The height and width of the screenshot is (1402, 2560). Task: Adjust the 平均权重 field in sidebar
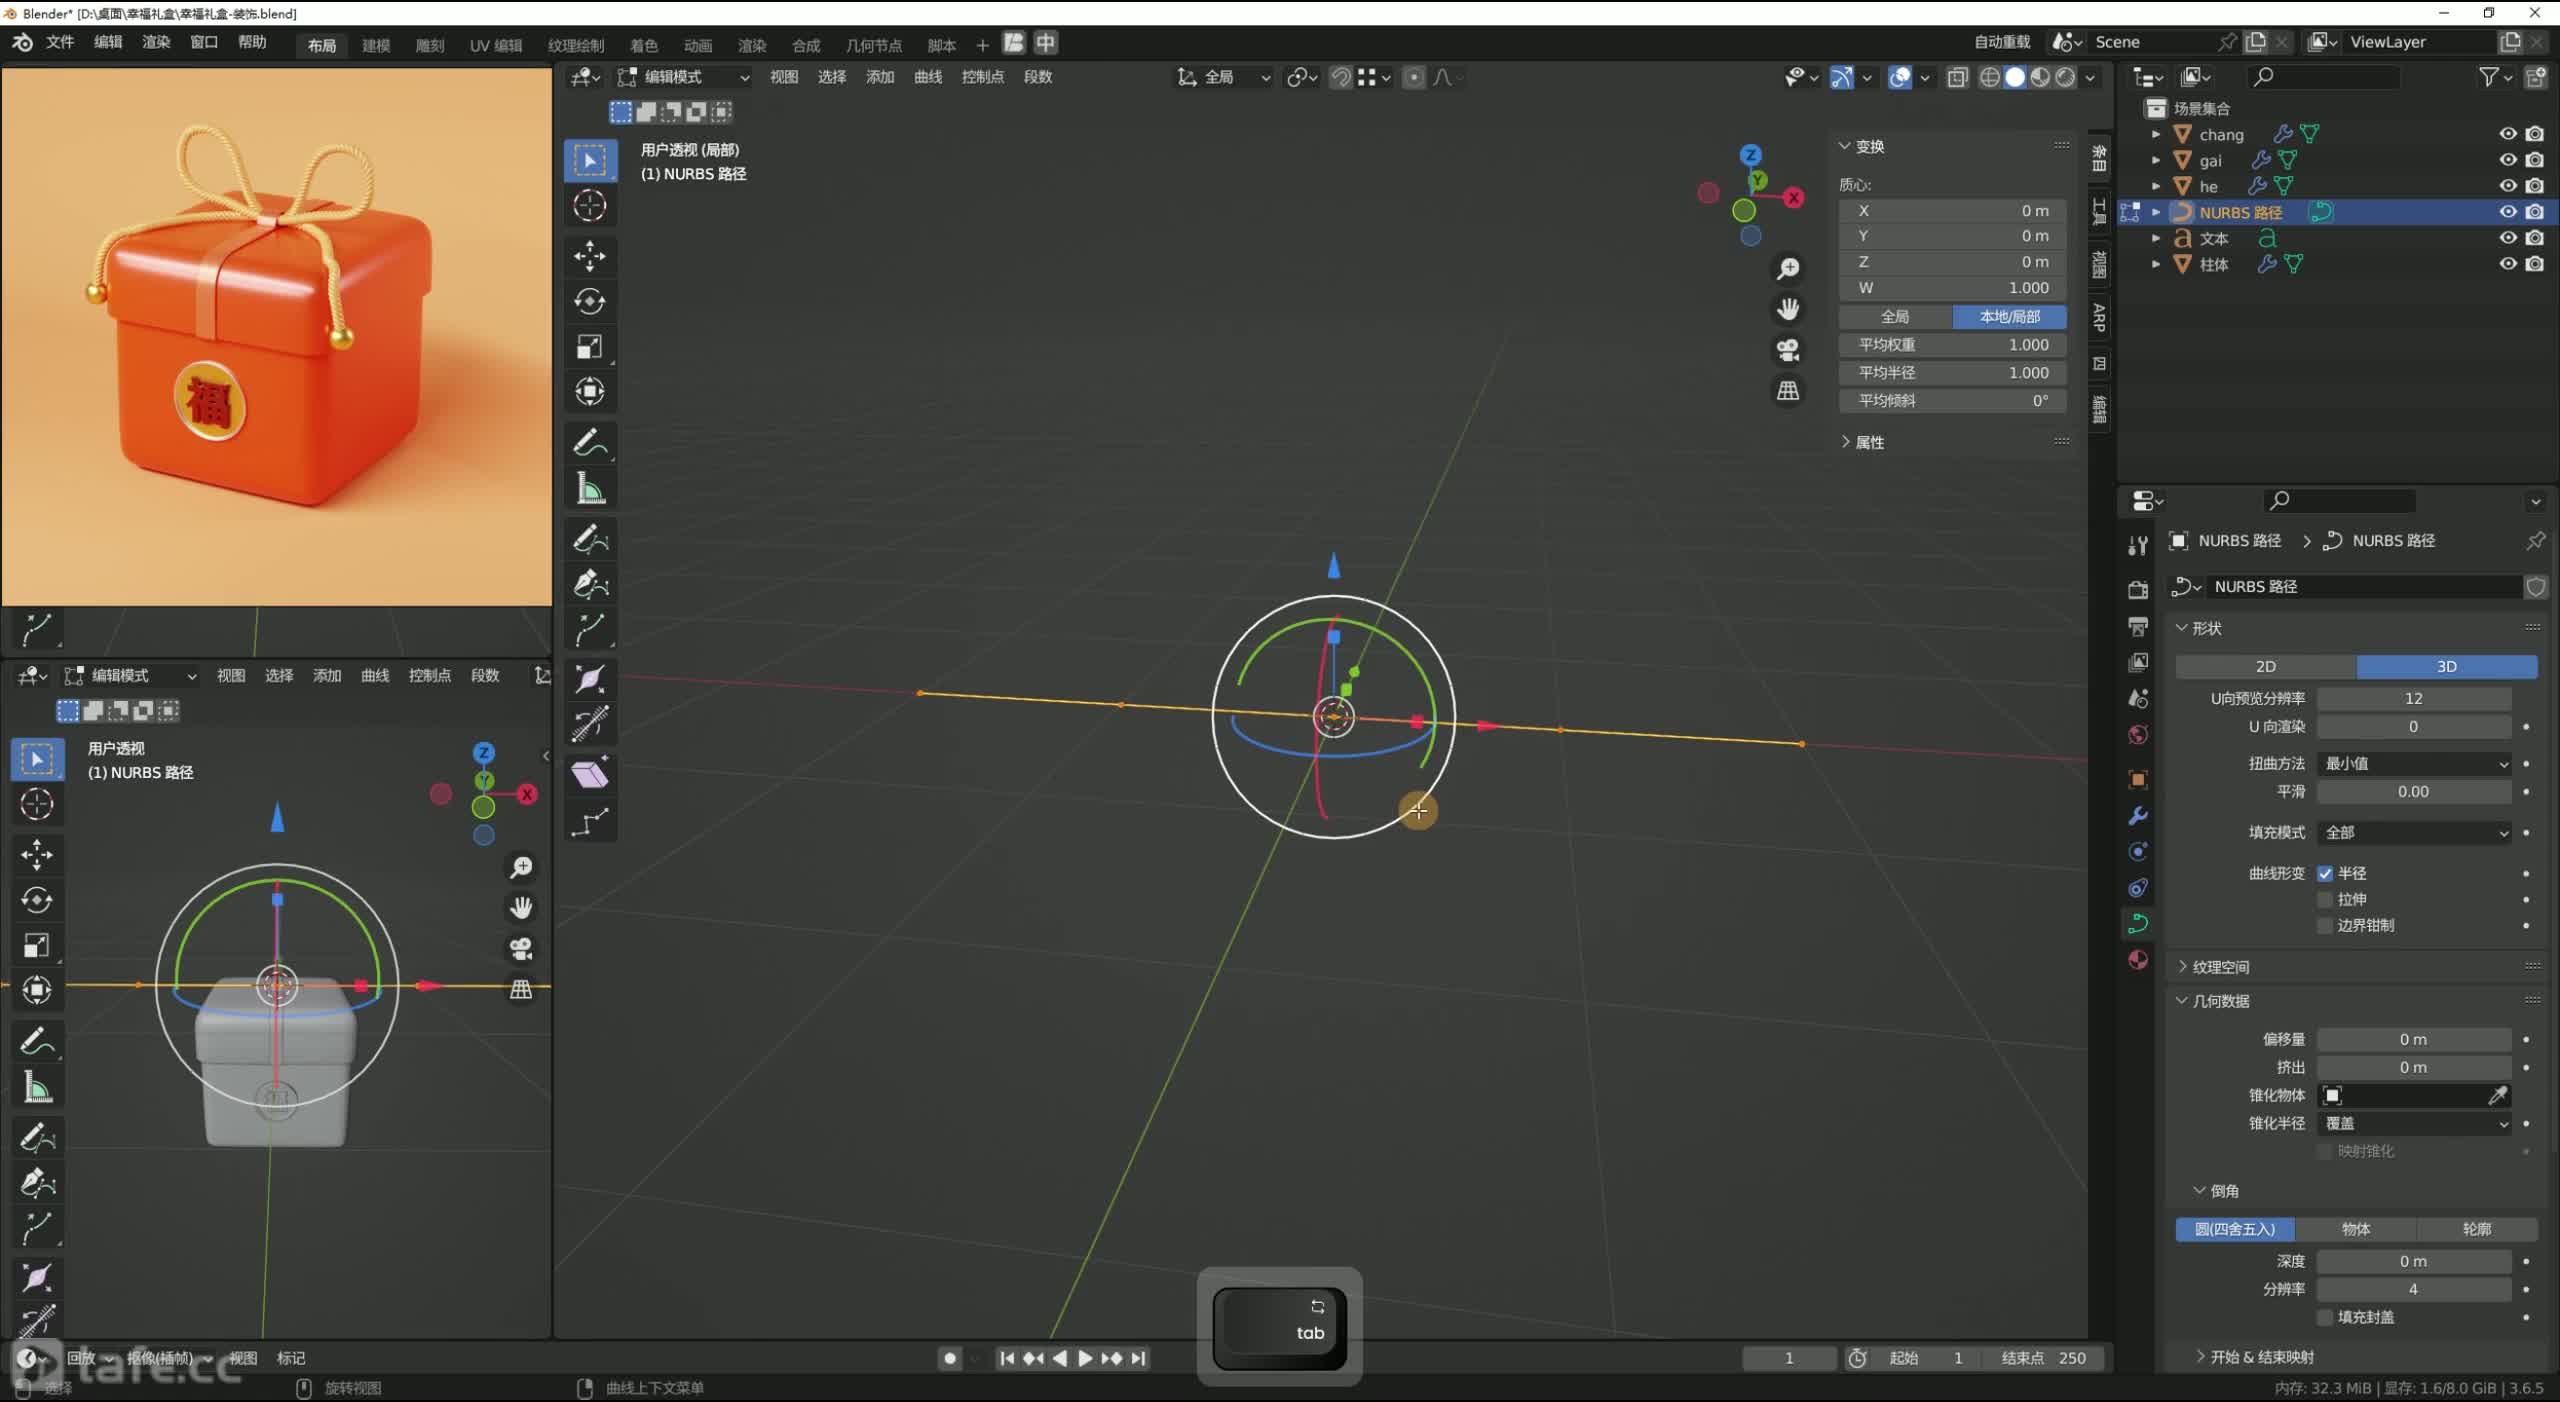(1953, 344)
